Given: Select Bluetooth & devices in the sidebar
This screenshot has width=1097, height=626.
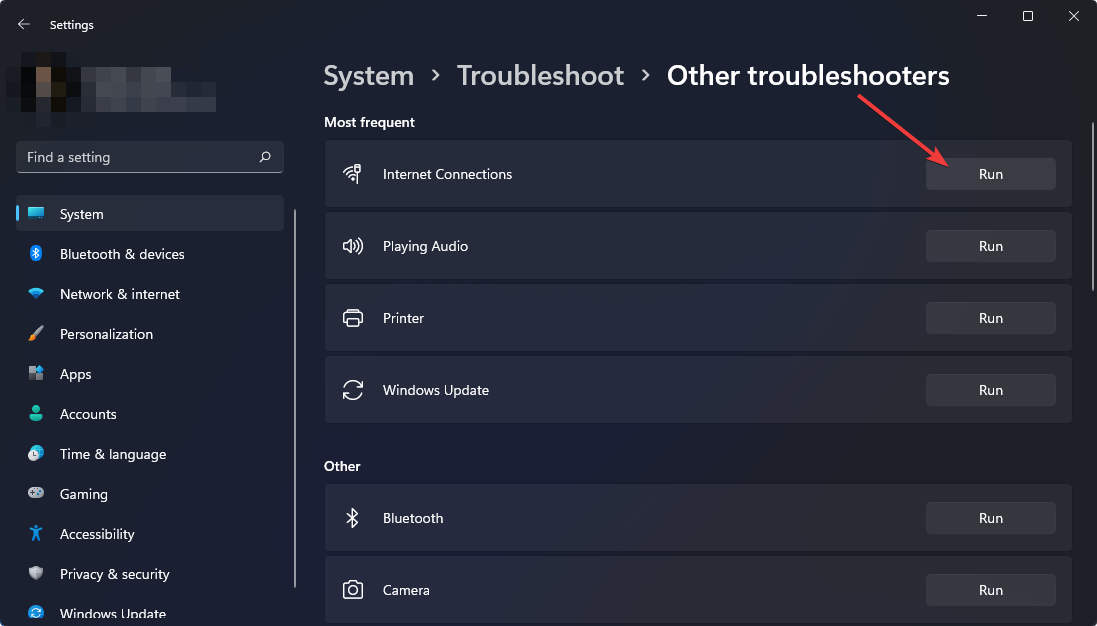Looking at the screenshot, I should coord(121,253).
